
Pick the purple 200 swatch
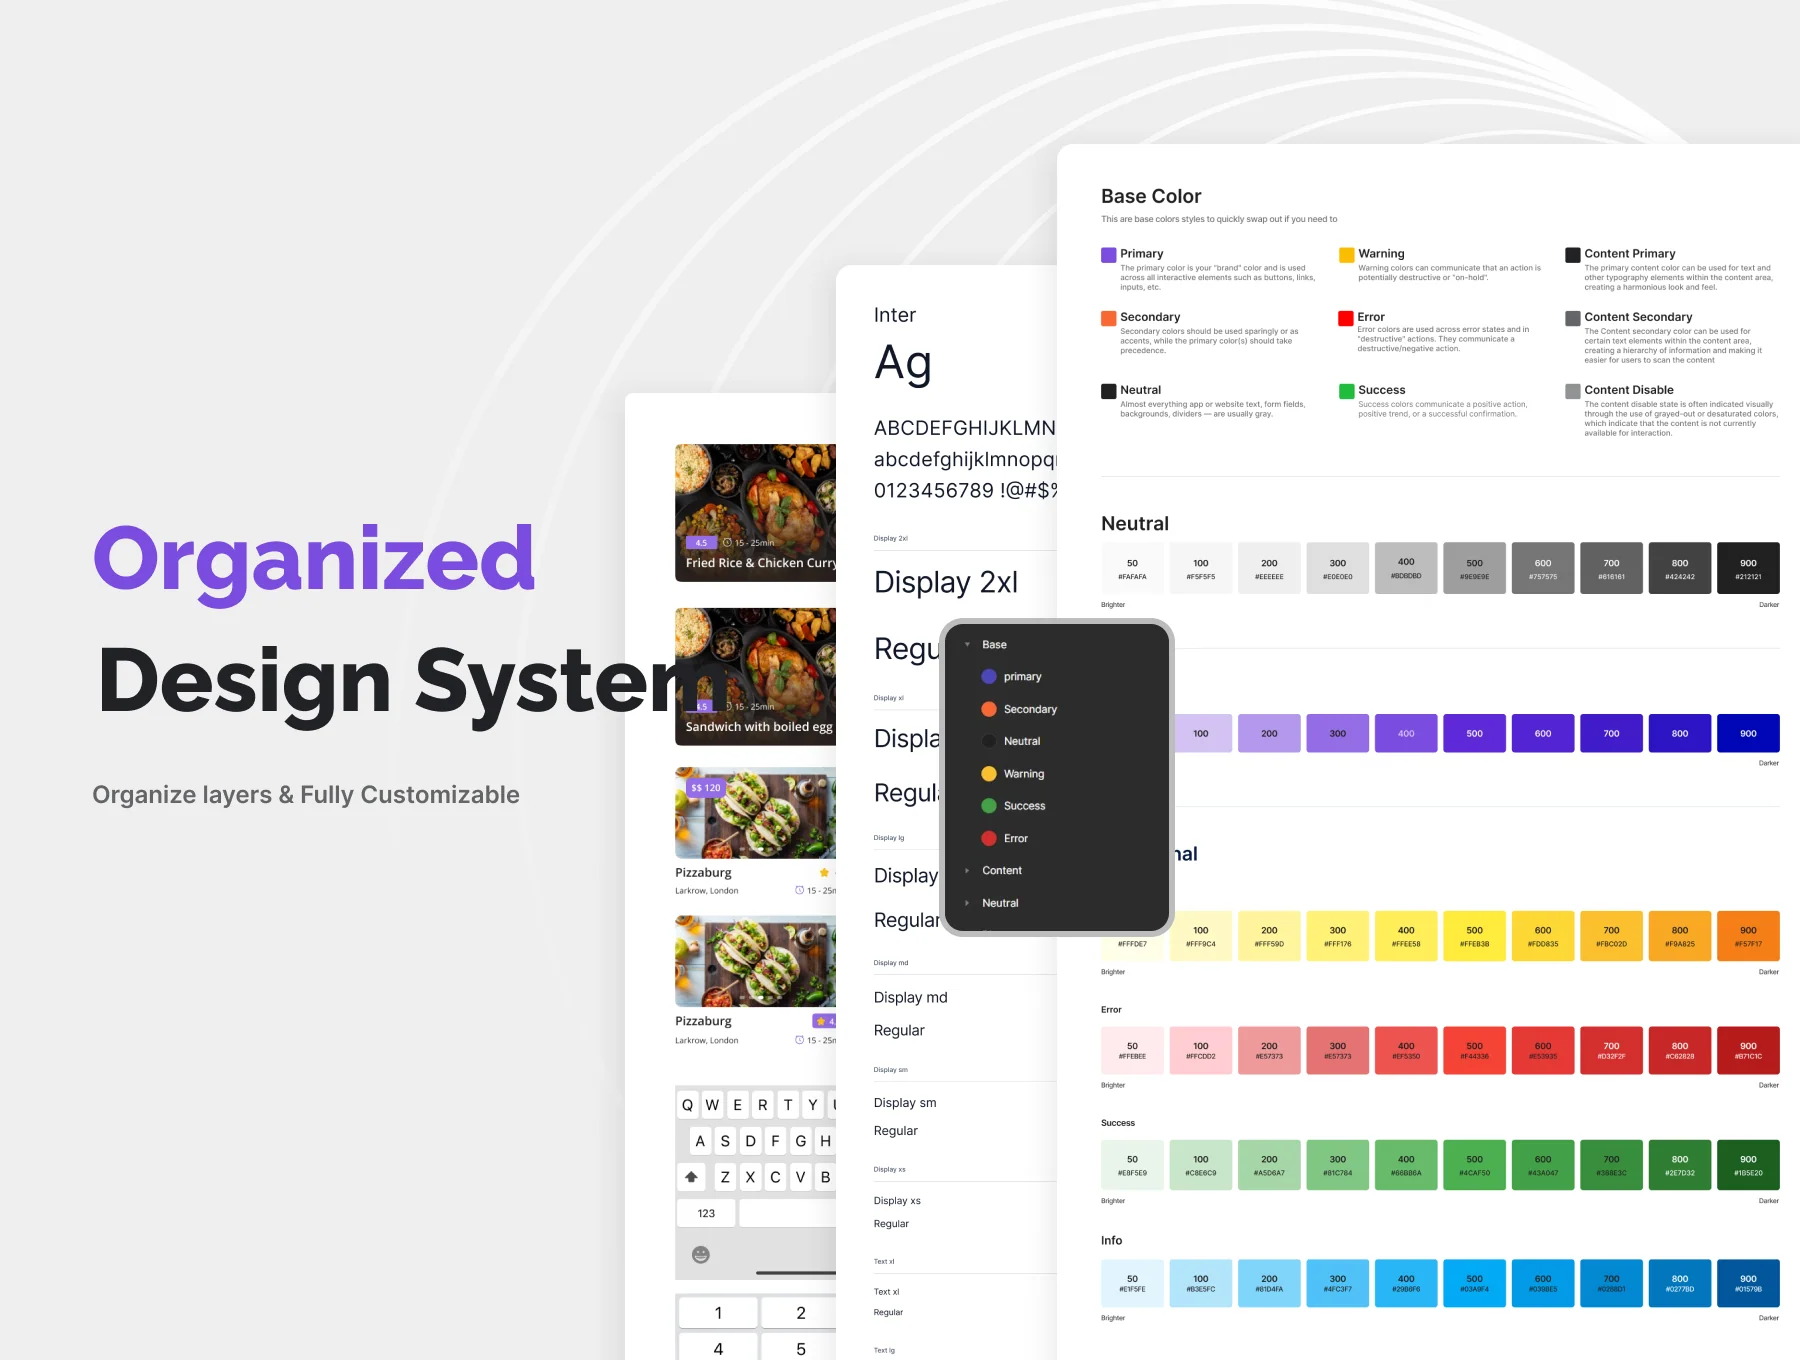pos(1269,733)
